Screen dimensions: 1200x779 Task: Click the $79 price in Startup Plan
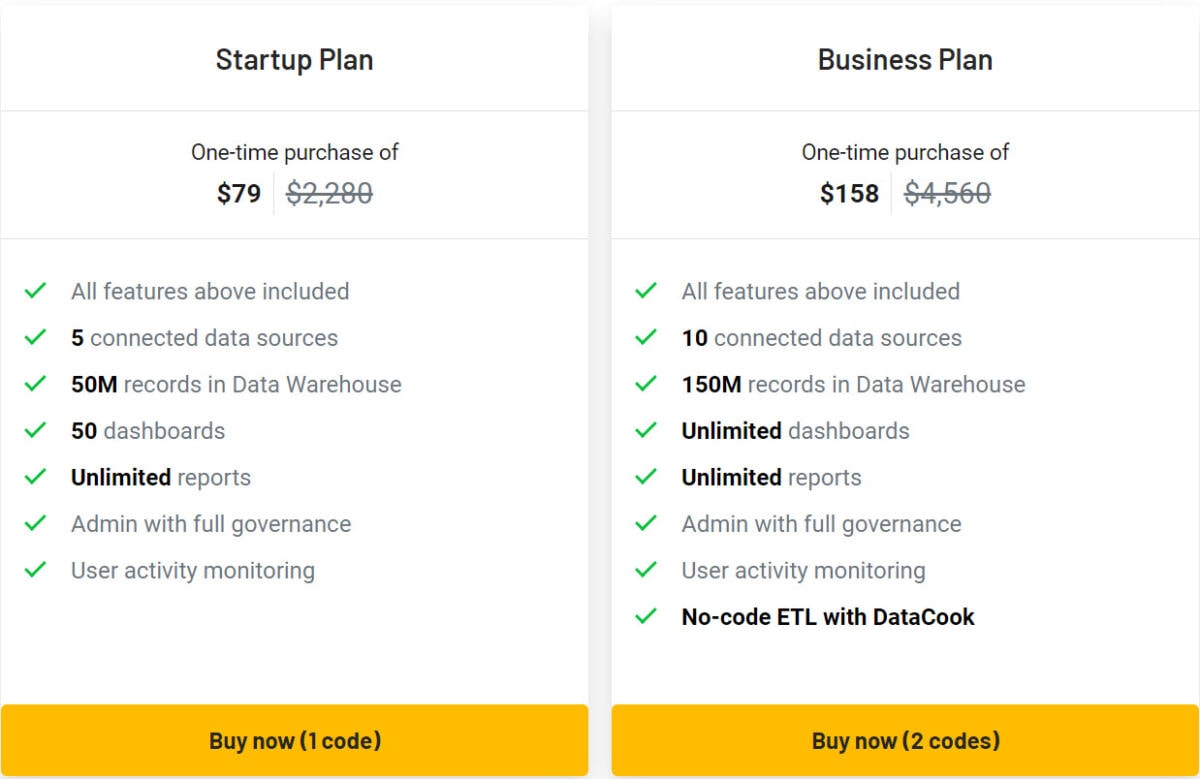pyautogui.click(x=239, y=194)
